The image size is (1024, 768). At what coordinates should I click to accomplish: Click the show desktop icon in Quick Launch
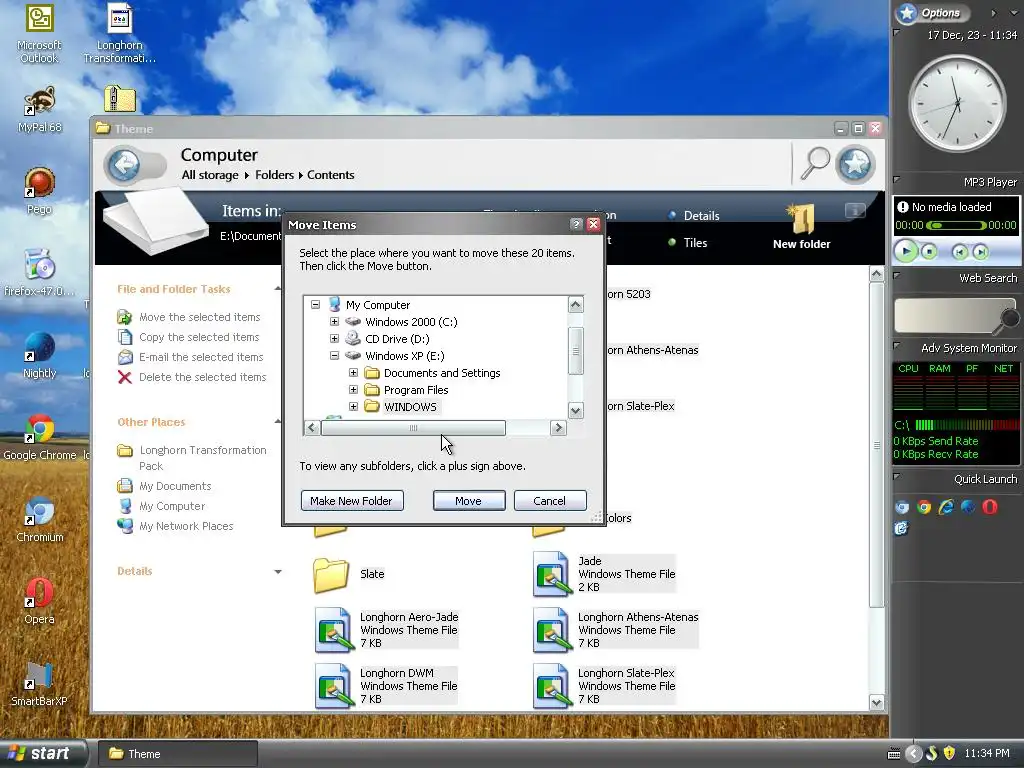click(901, 528)
